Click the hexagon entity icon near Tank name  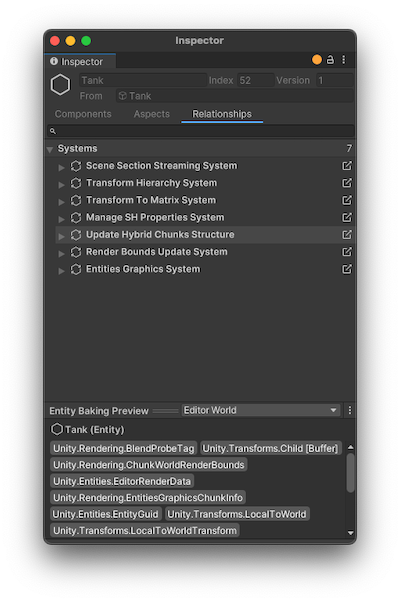click(61, 84)
